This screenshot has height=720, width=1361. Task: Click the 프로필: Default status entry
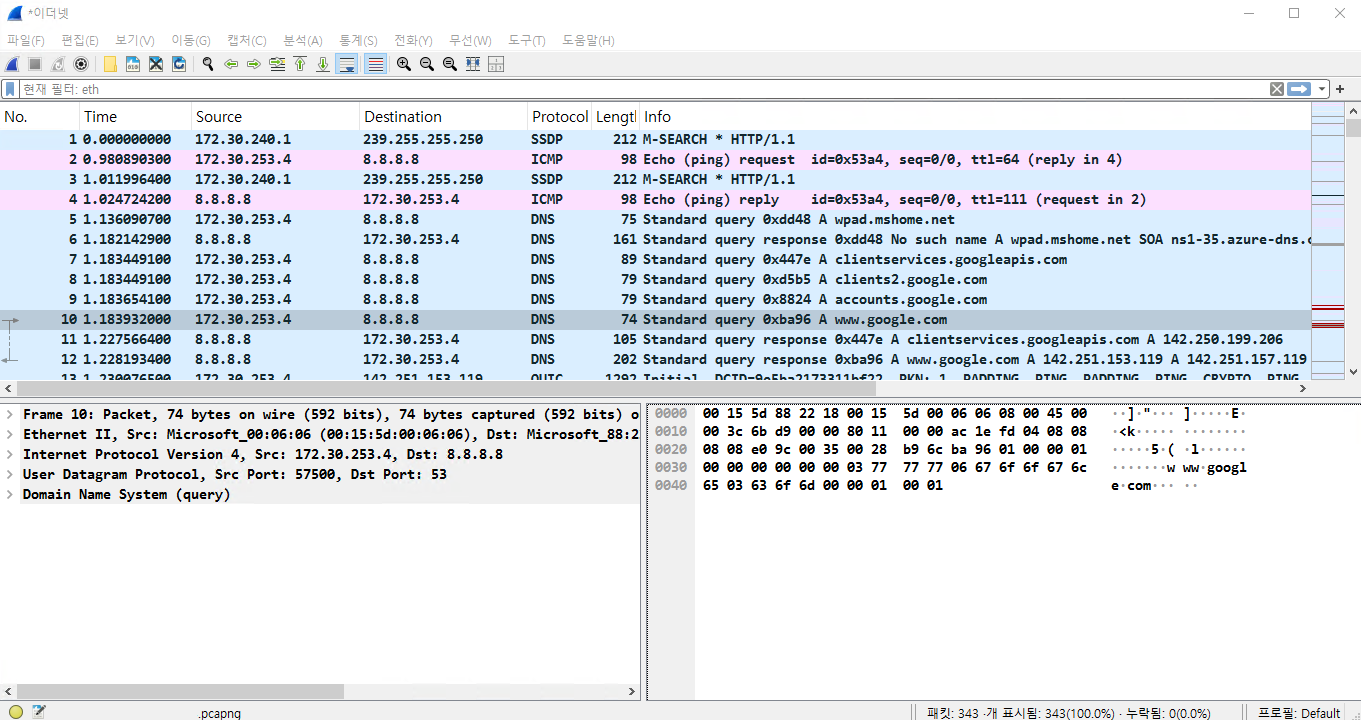point(1298,713)
